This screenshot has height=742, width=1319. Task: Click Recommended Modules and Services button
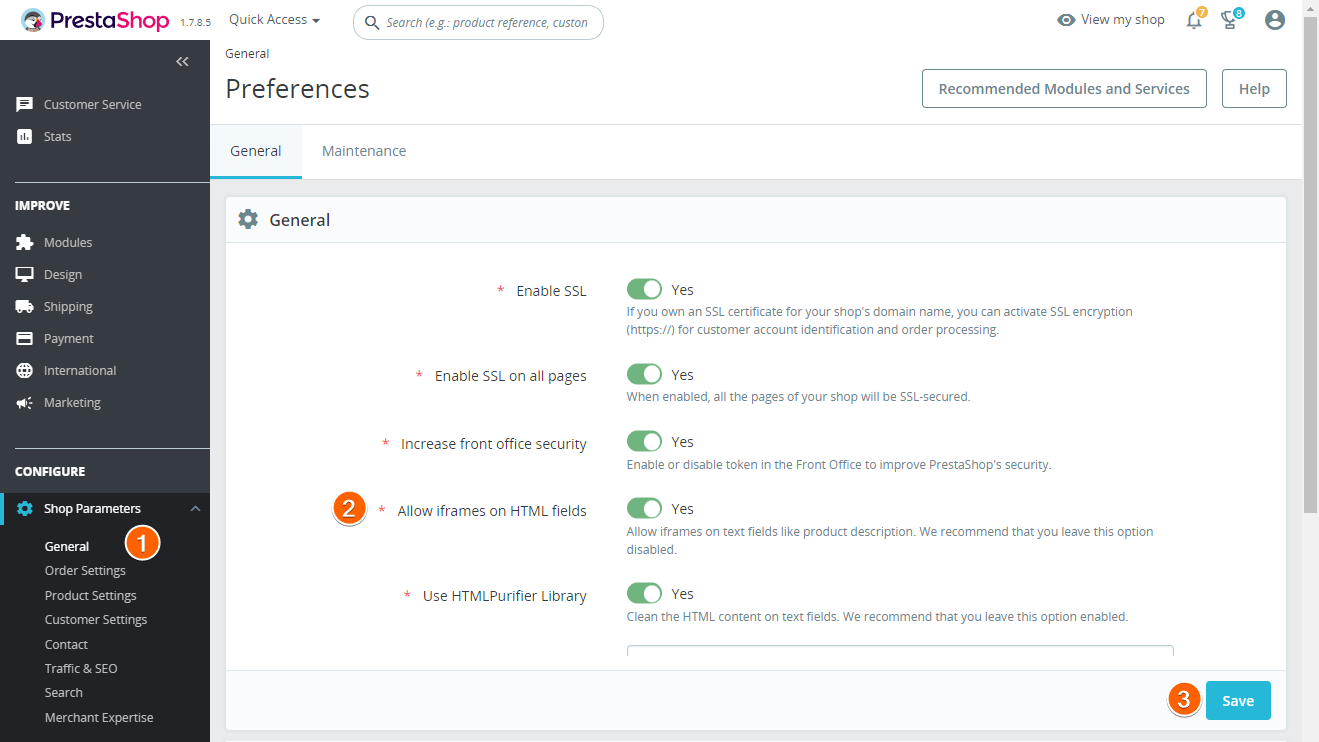tap(1063, 89)
